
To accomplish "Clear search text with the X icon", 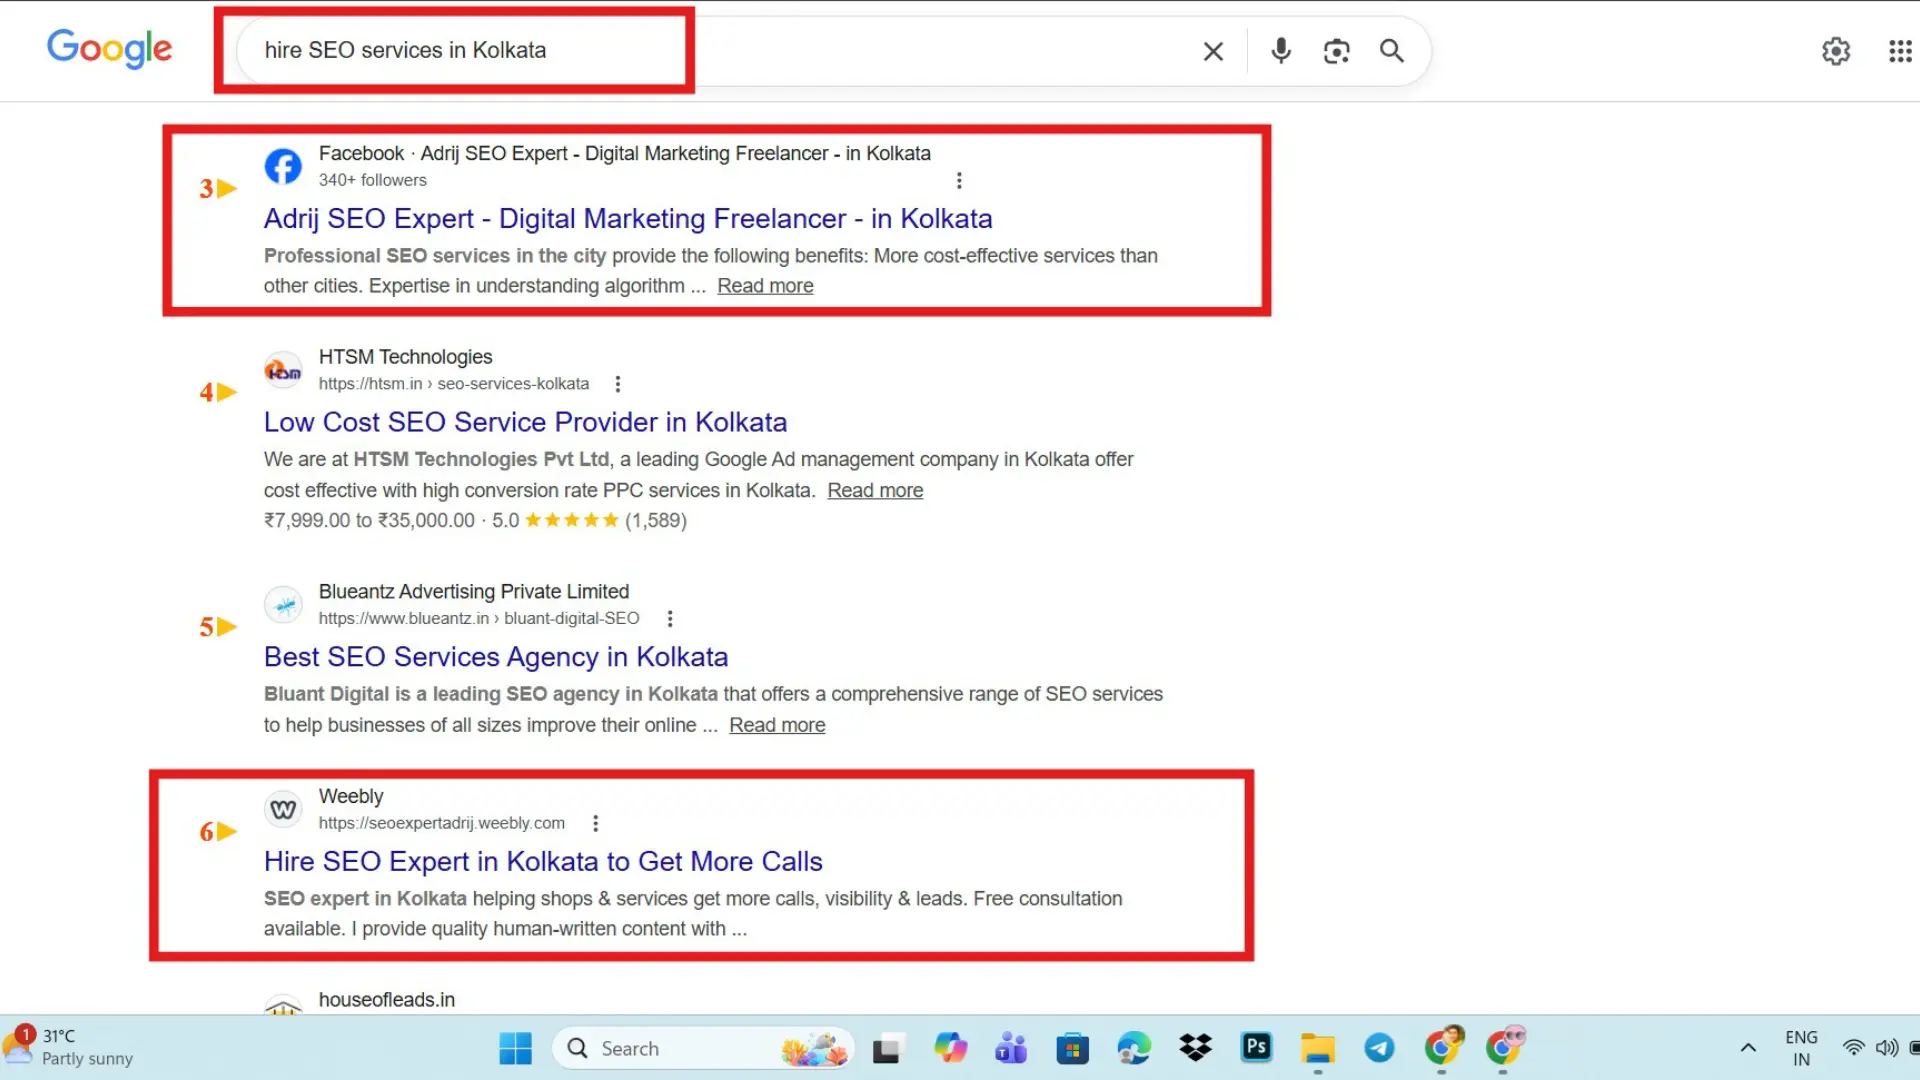I will click(1213, 51).
